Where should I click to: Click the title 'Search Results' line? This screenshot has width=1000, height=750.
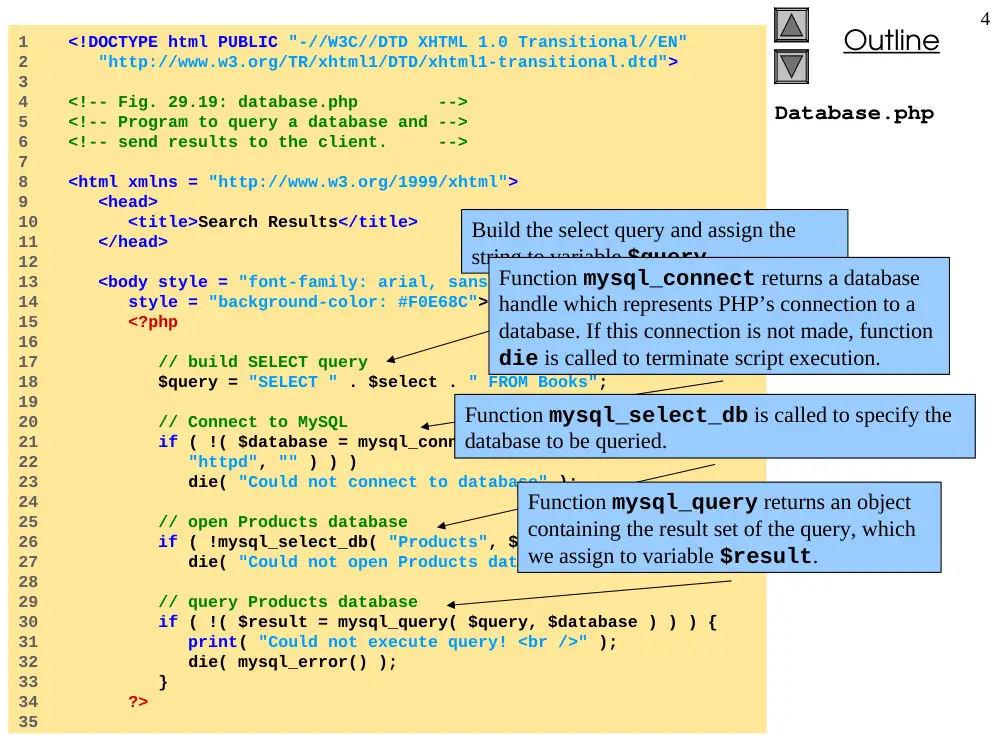[x=273, y=222]
